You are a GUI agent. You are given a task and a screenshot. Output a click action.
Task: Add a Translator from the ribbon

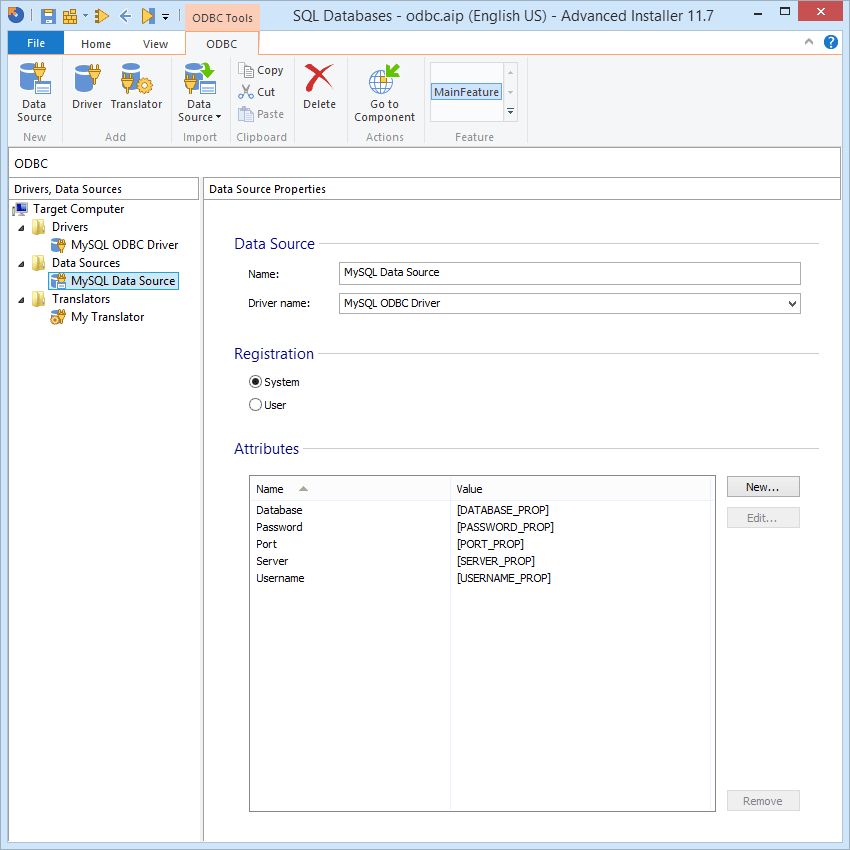point(136,87)
